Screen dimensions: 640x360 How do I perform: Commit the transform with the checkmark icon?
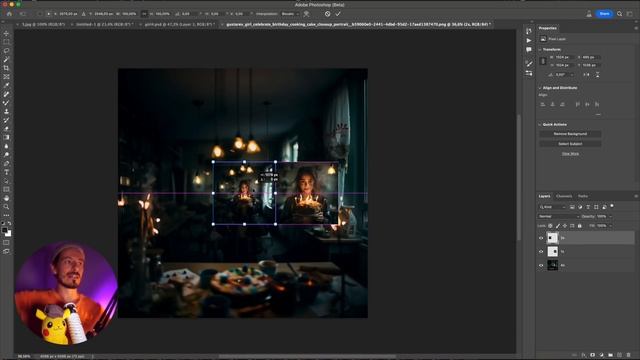coord(338,14)
